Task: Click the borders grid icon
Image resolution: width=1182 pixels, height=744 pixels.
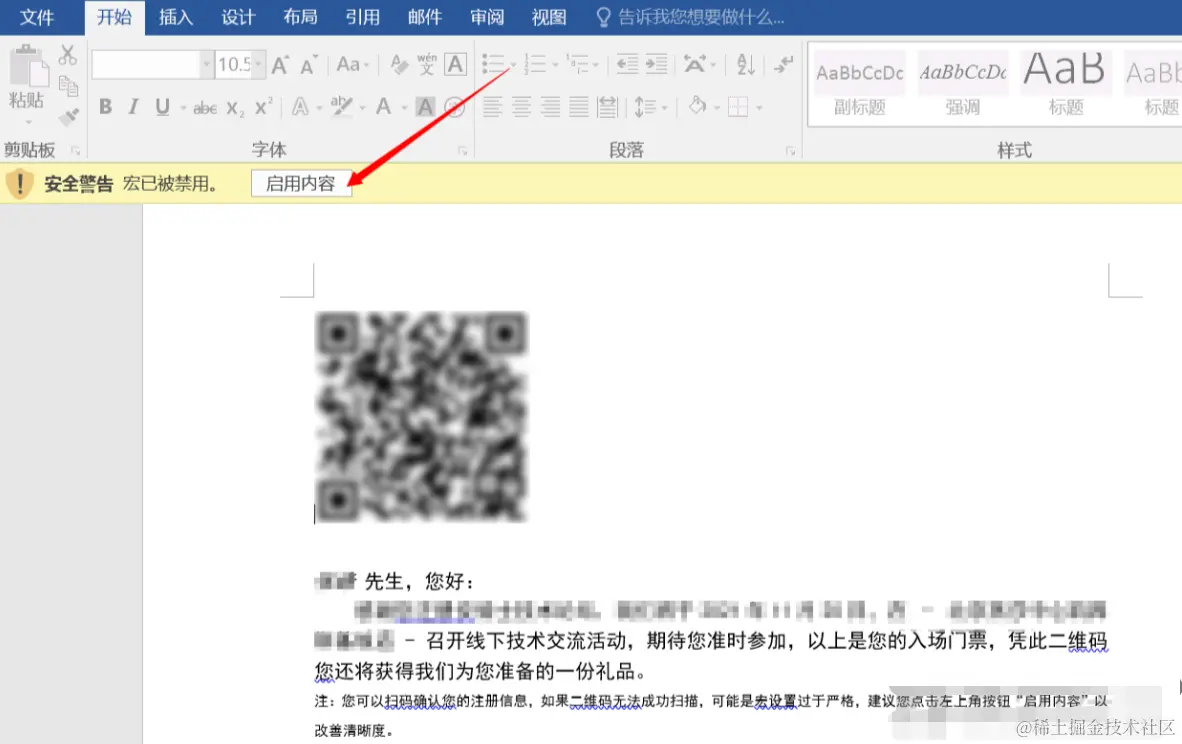Action: [738, 107]
